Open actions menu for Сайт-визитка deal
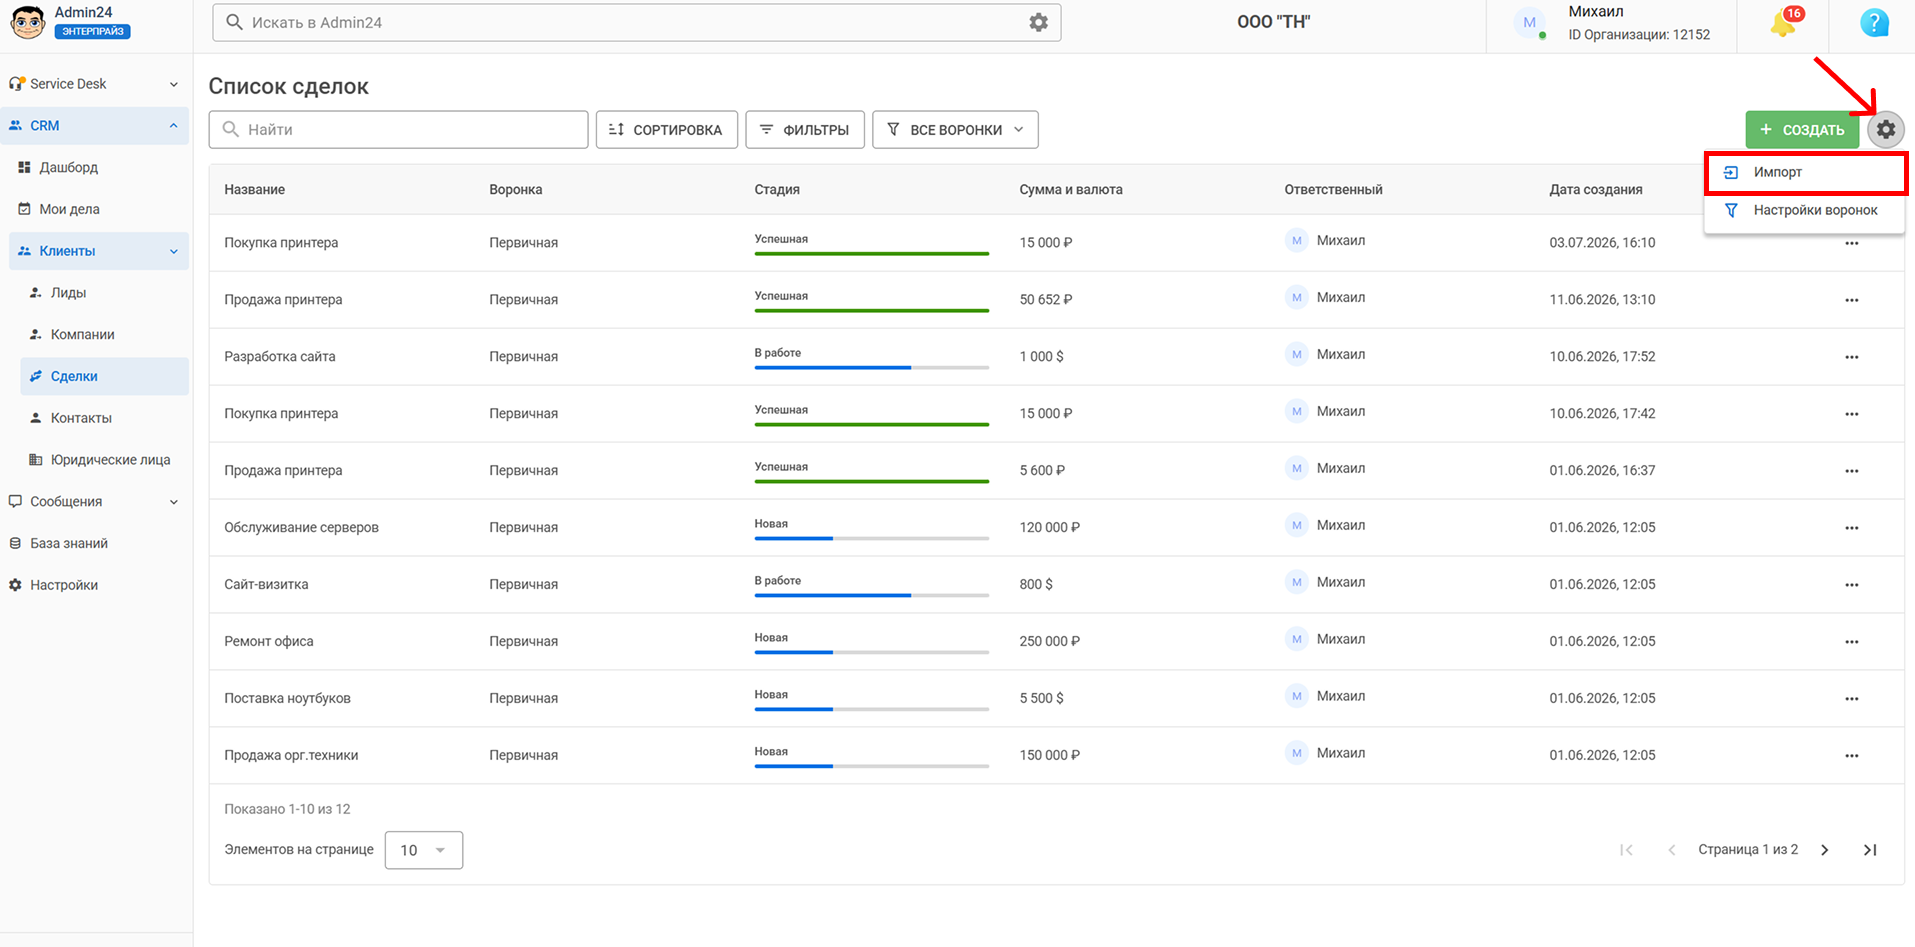1915x947 pixels. click(x=1852, y=585)
